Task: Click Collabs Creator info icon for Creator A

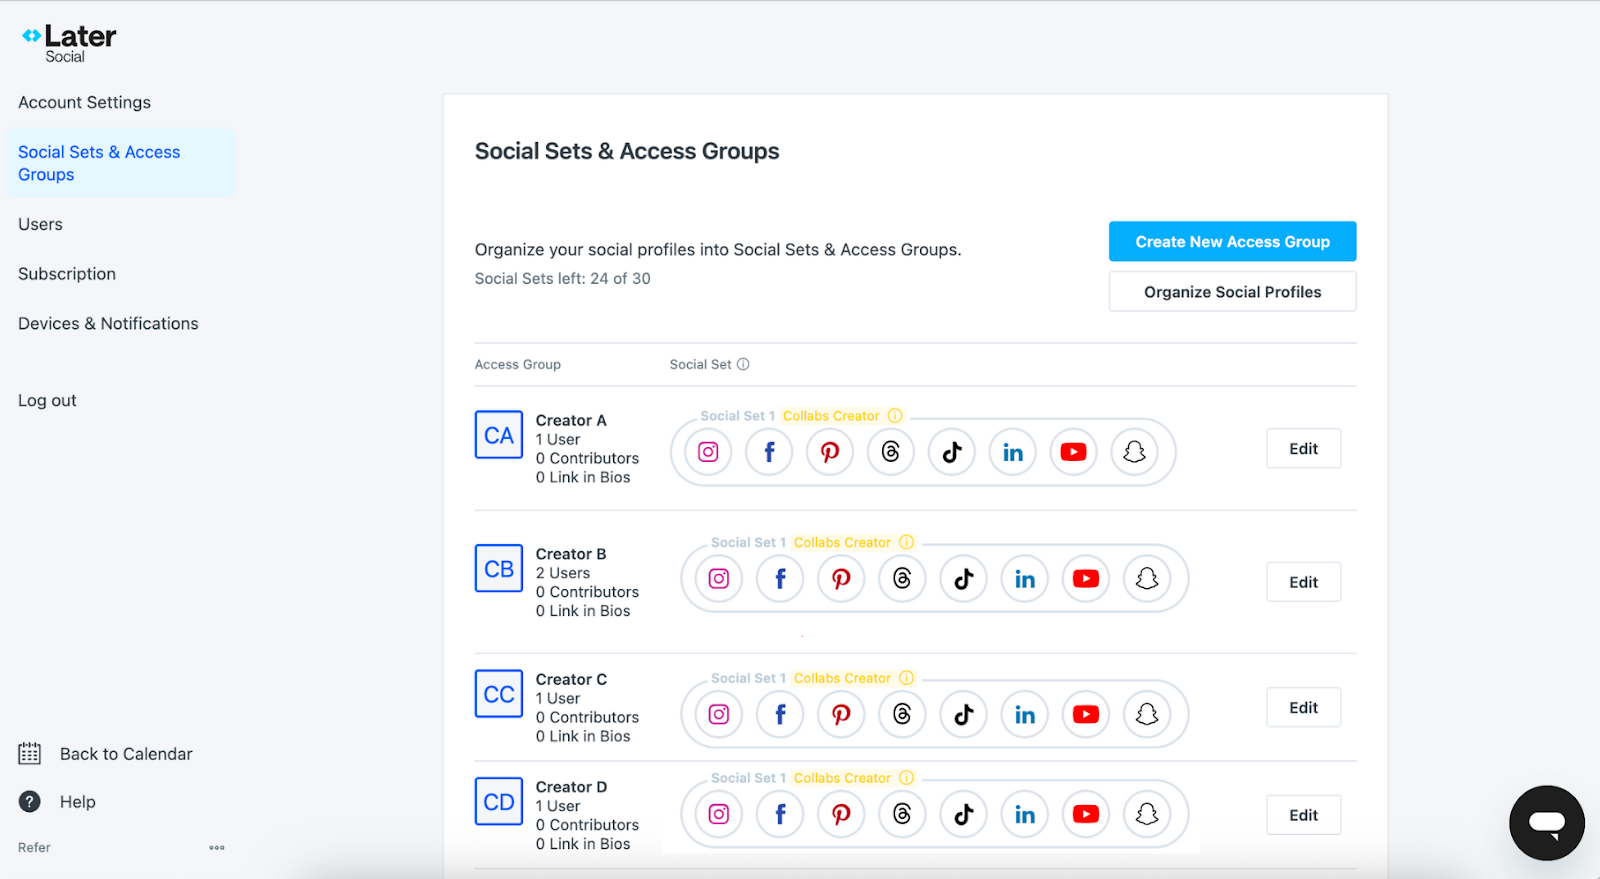Action: [895, 416]
